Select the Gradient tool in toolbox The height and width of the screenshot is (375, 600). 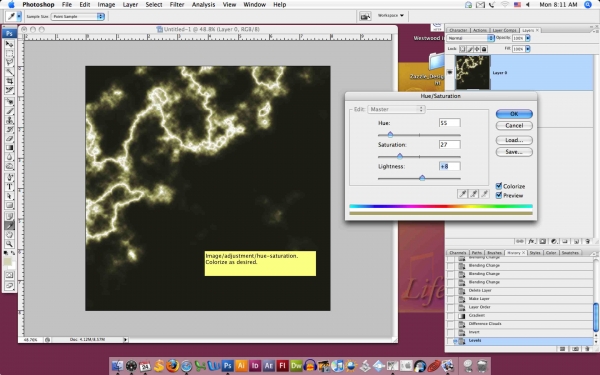[x=9, y=148]
